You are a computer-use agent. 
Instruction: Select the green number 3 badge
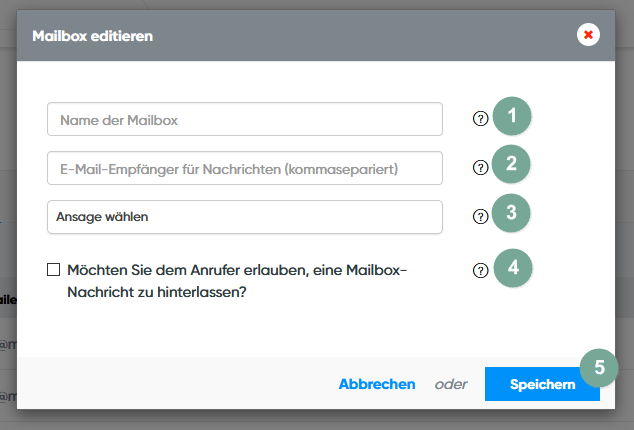point(512,213)
